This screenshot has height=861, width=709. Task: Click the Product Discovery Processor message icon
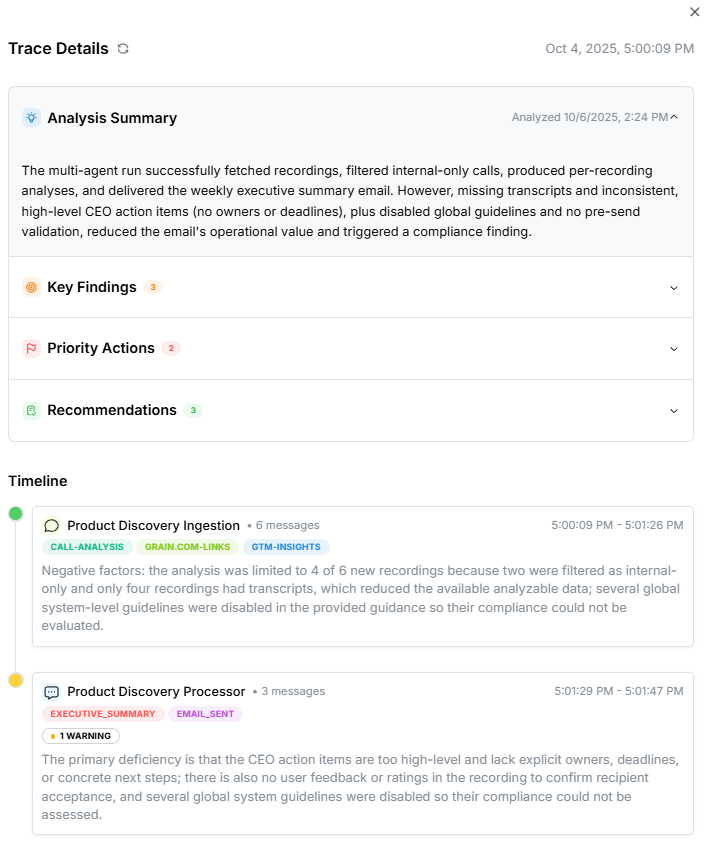pos(52,691)
